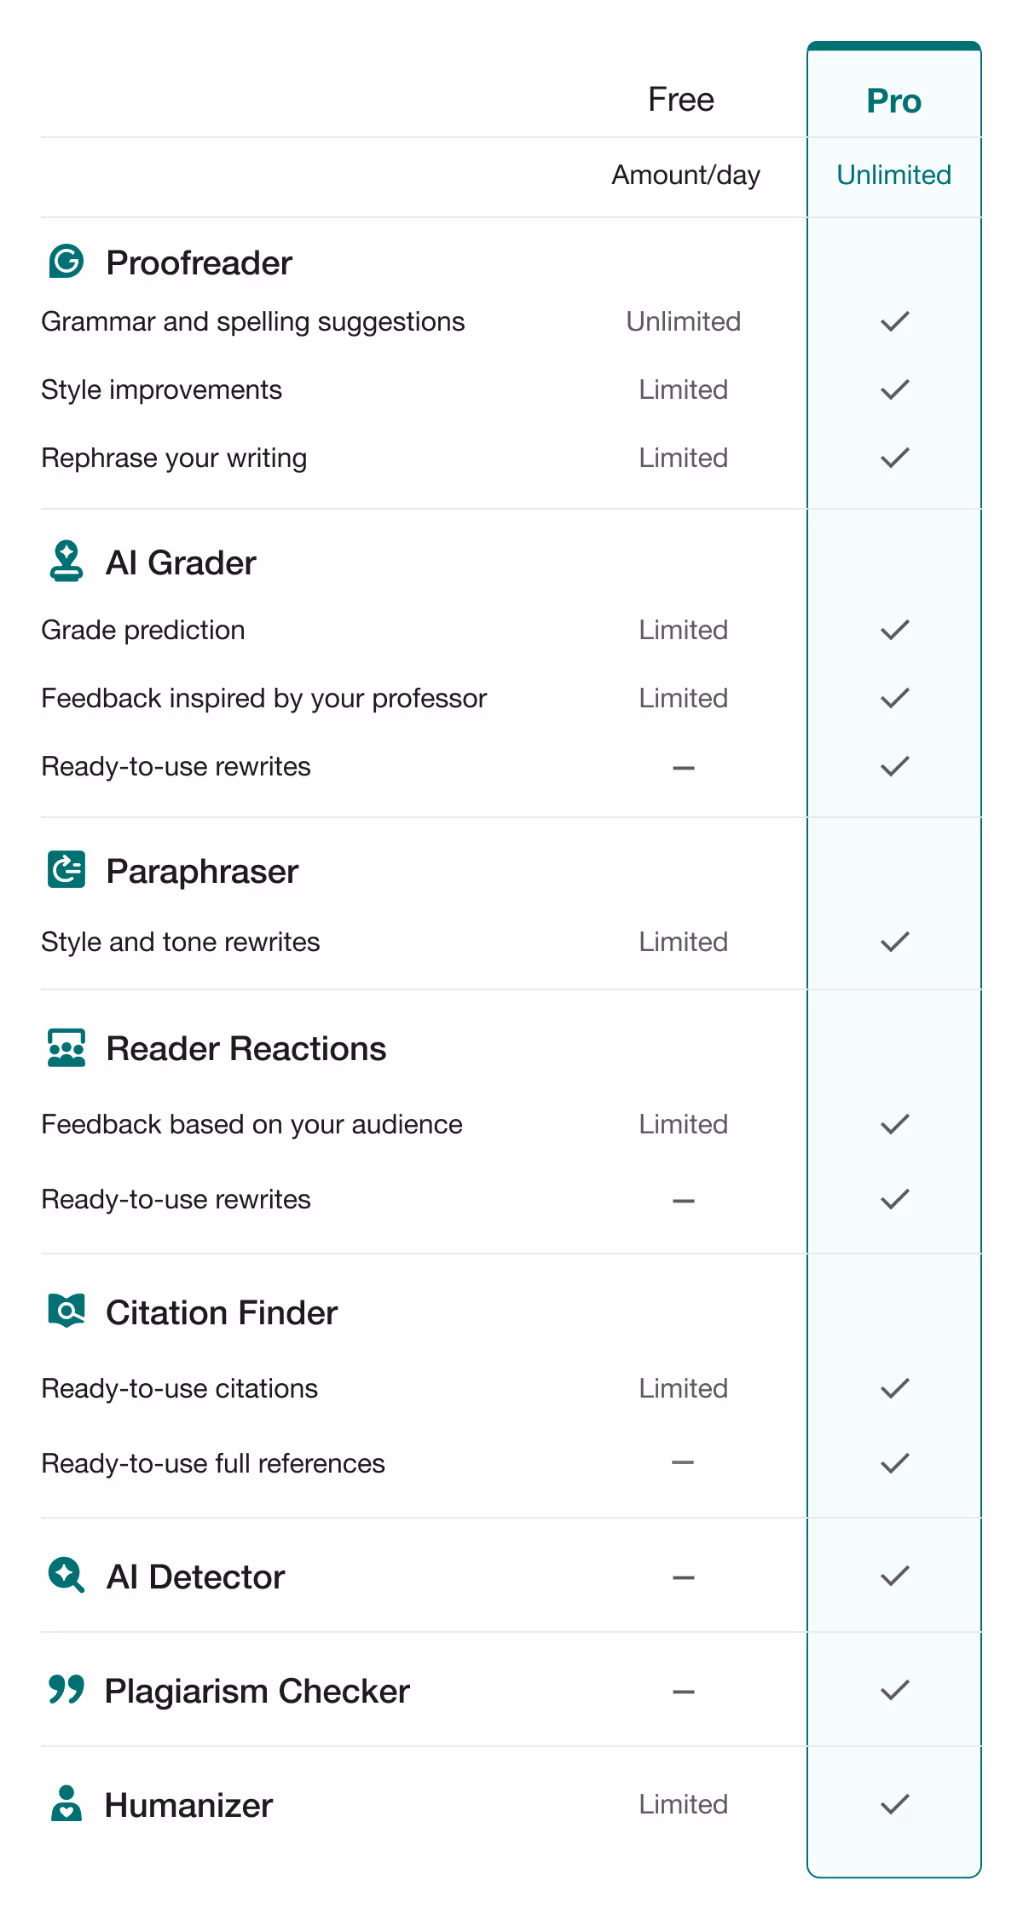This screenshot has height=1920, width=1023.
Task: Click Ready-to-use full references row label
Action: (213, 1464)
